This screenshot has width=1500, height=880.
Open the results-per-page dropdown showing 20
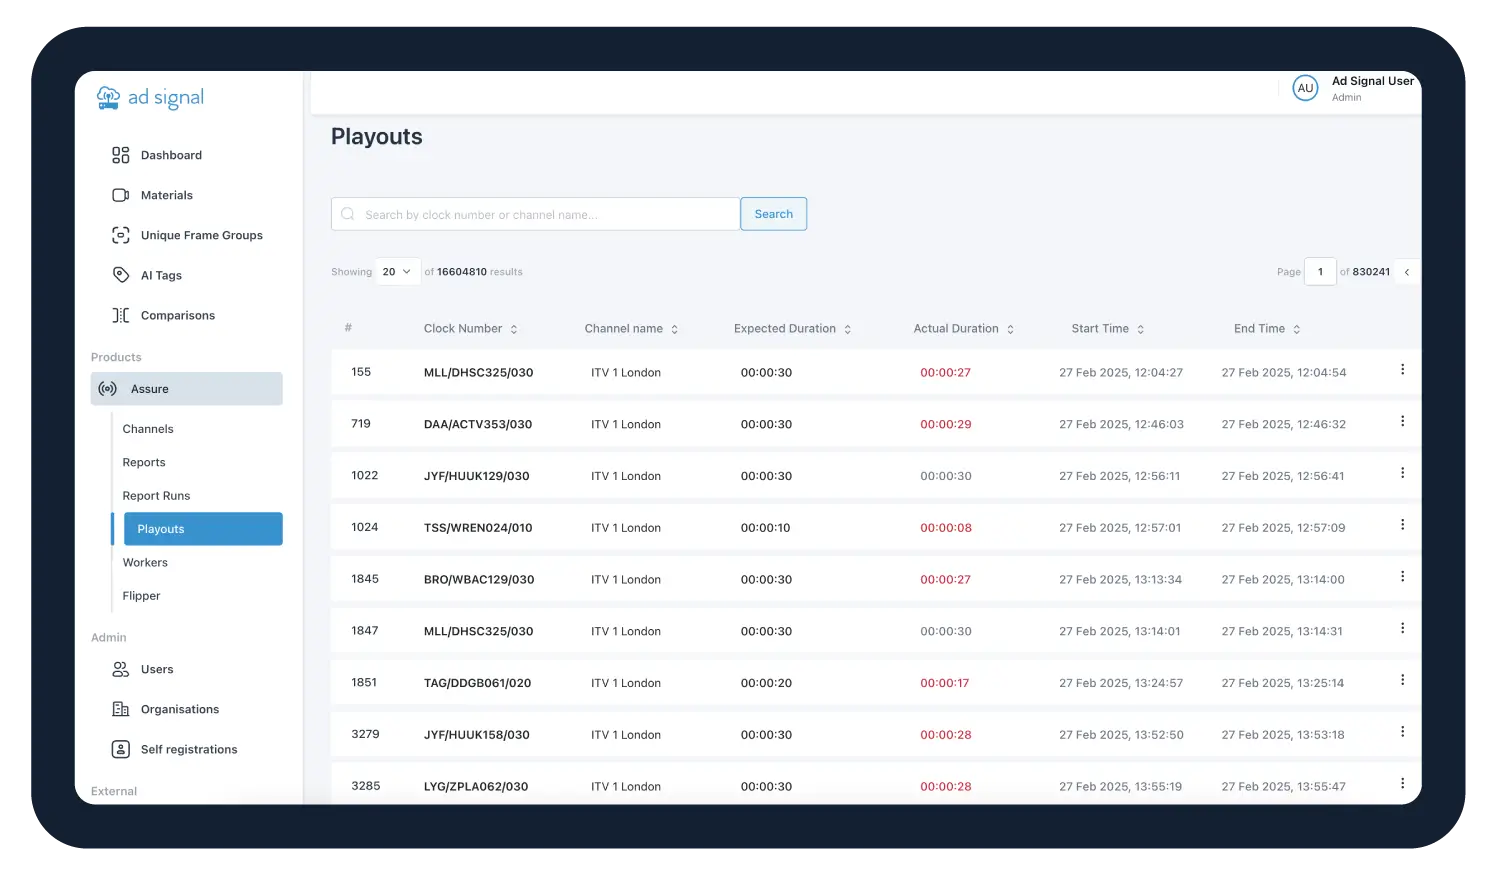pyautogui.click(x=397, y=272)
